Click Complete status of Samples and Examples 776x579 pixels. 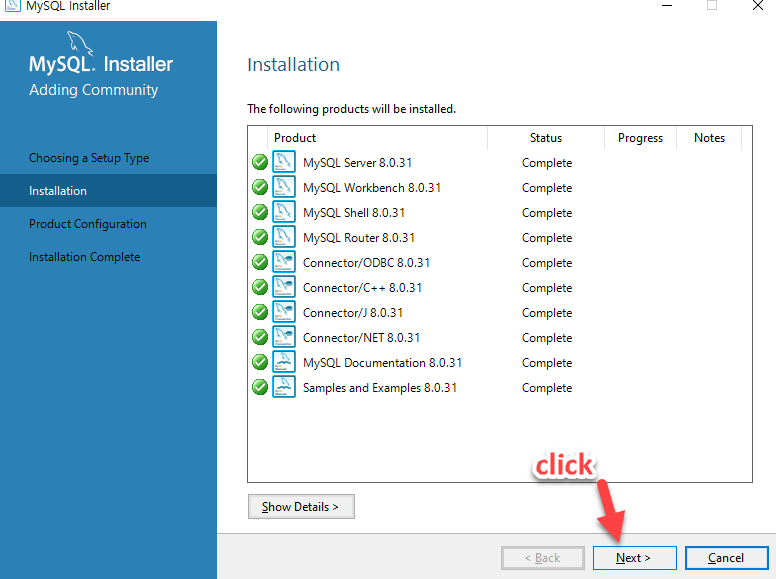(547, 388)
